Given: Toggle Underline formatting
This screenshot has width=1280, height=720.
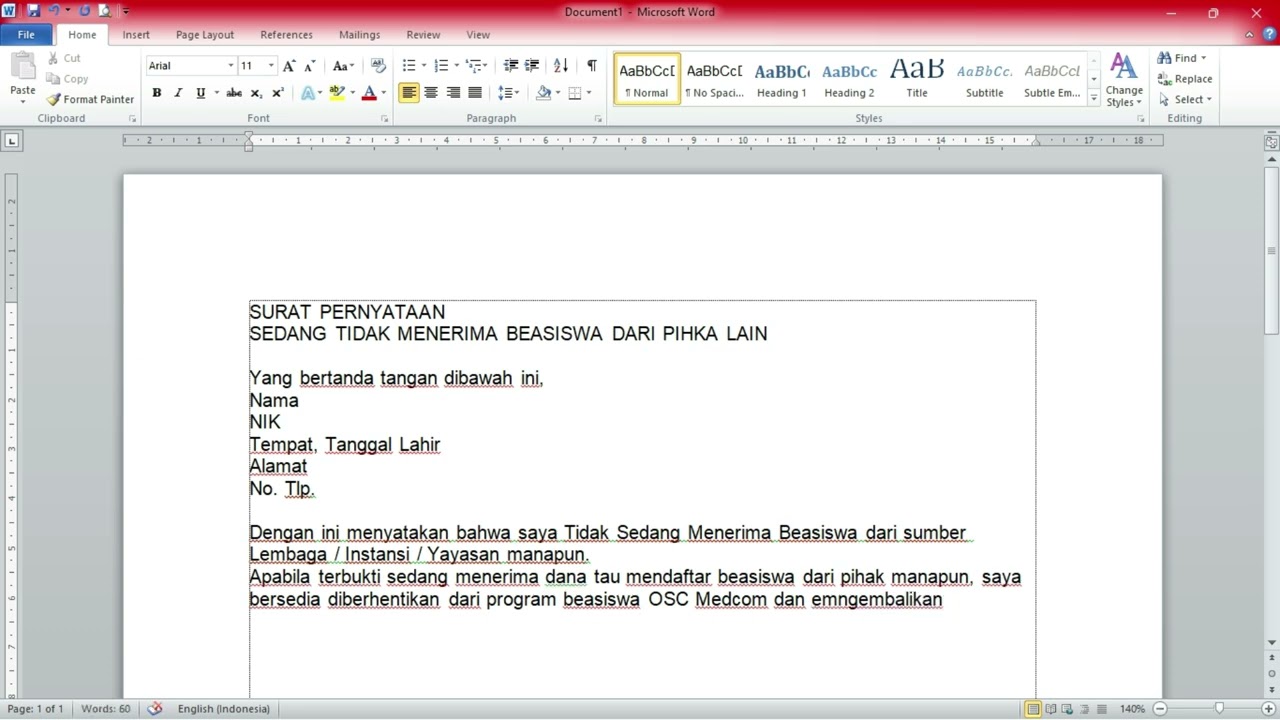Looking at the screenshot, I should click(x=200, y=93).
